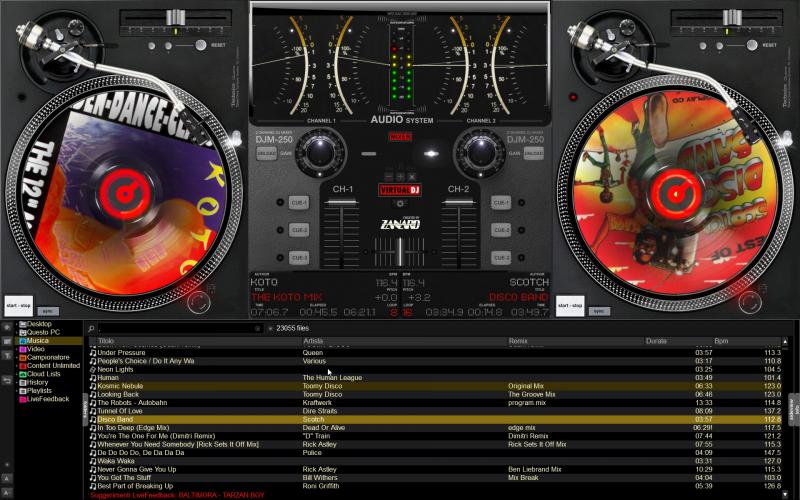Expand the Cloud Lists tree node
800x500 pixels.
point(16,374)
